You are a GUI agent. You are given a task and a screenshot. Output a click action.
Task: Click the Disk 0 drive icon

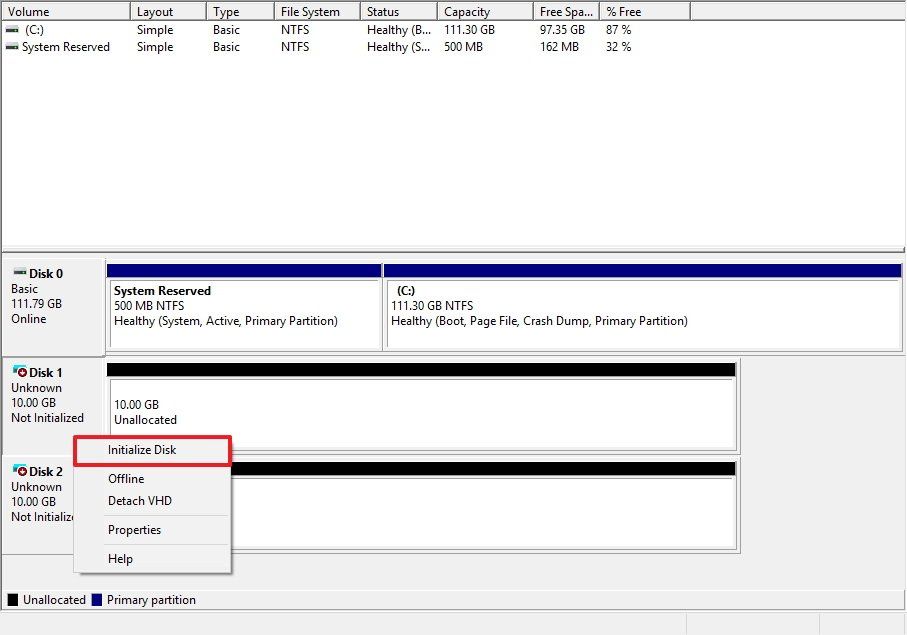click(x=19, y=272)
